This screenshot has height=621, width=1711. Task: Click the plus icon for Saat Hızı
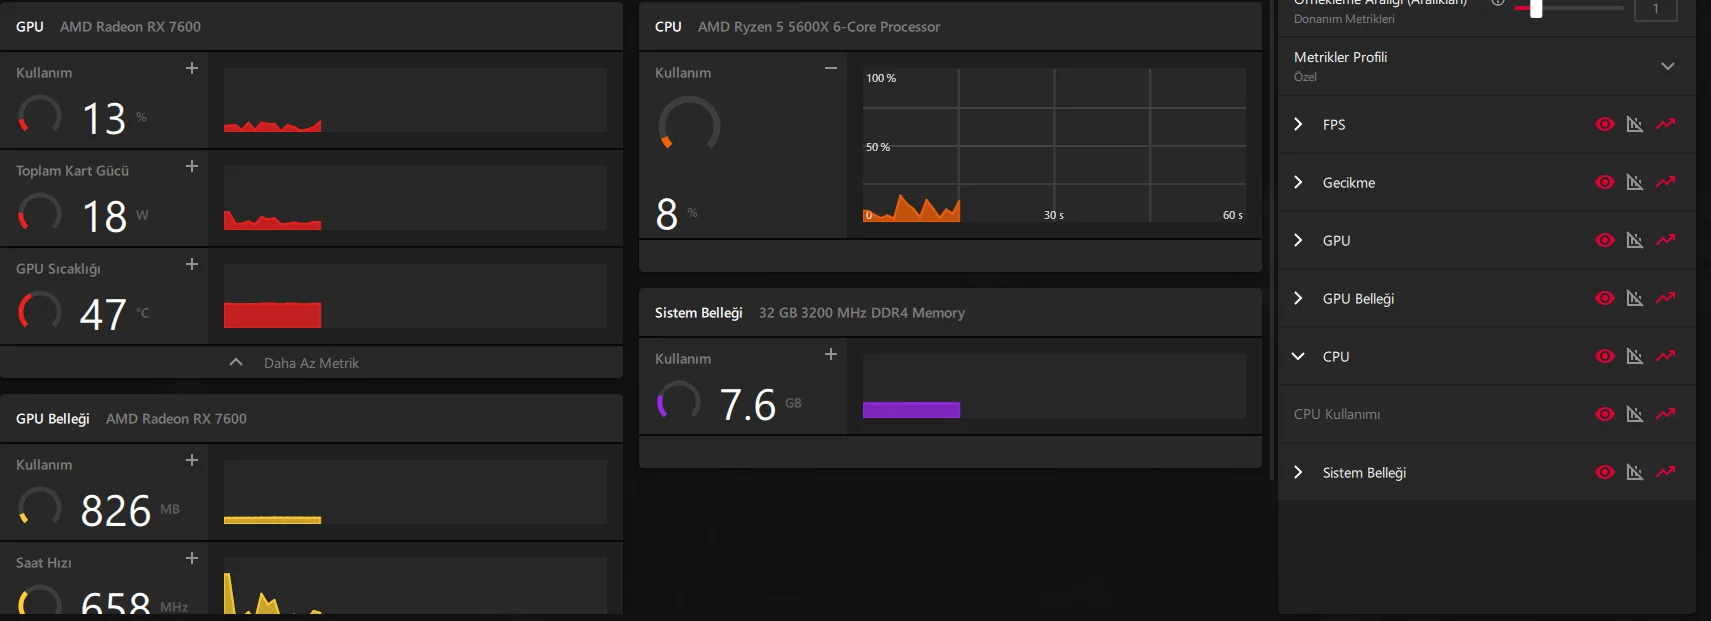click(x=192, y=558)
